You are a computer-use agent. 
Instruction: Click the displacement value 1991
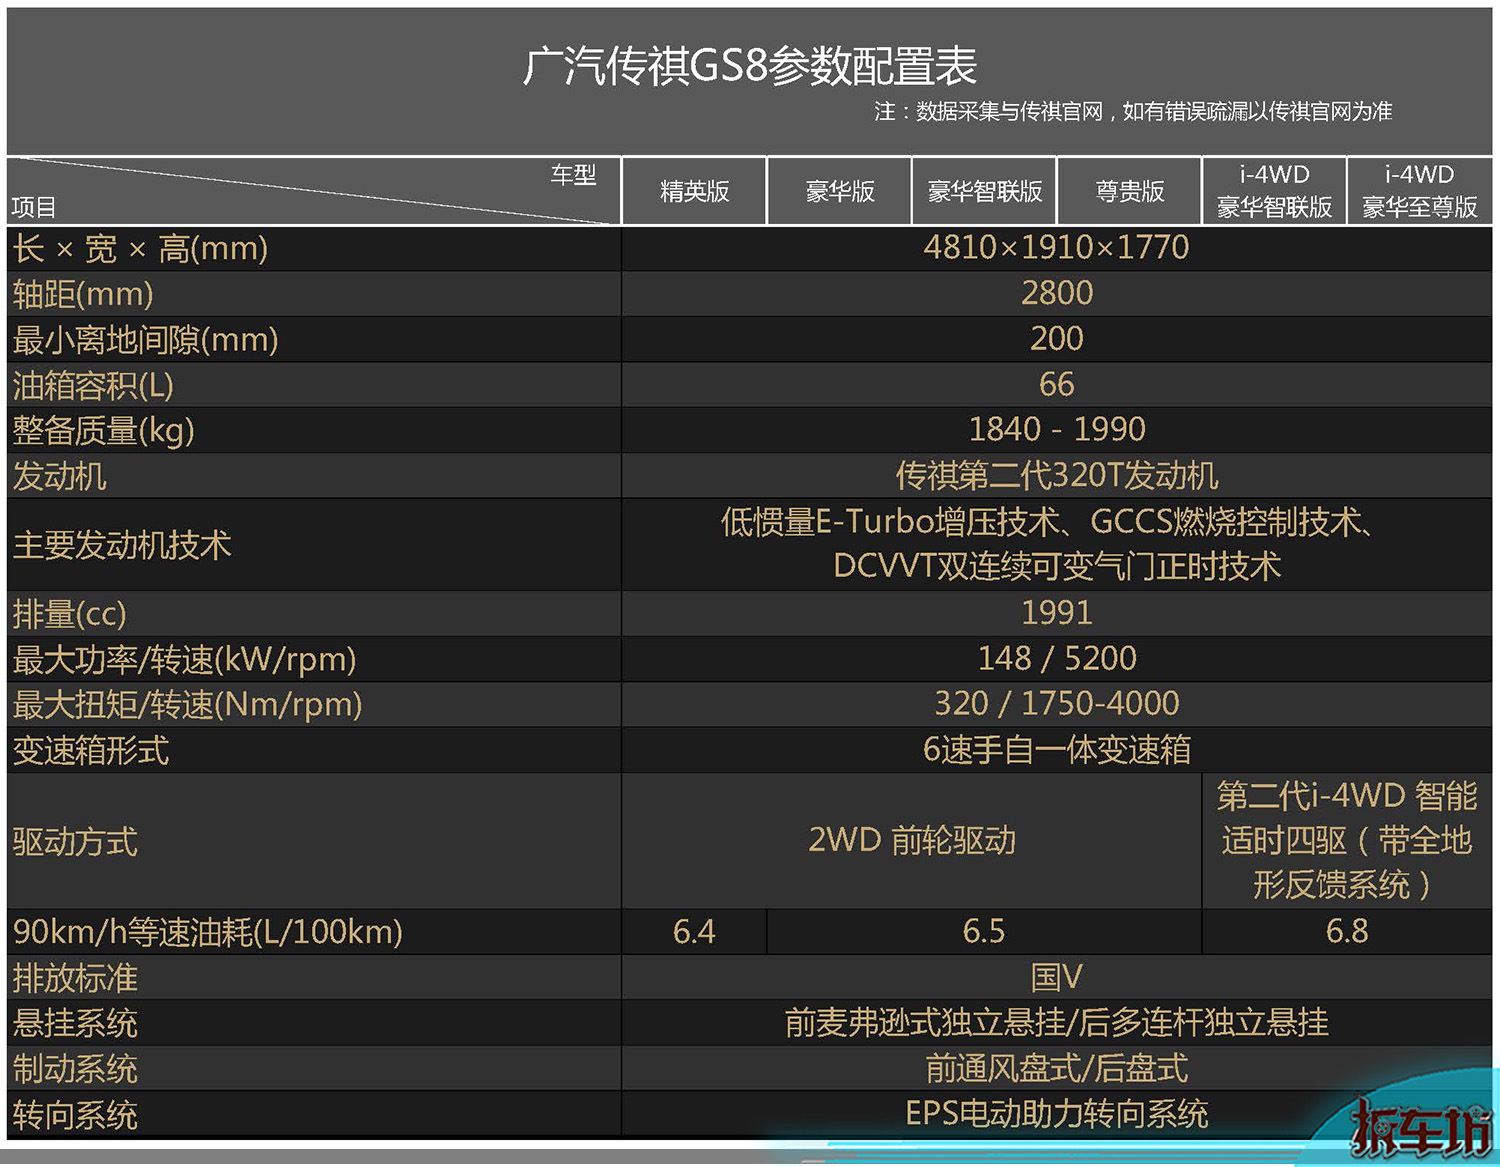(x=1057, y=612)
